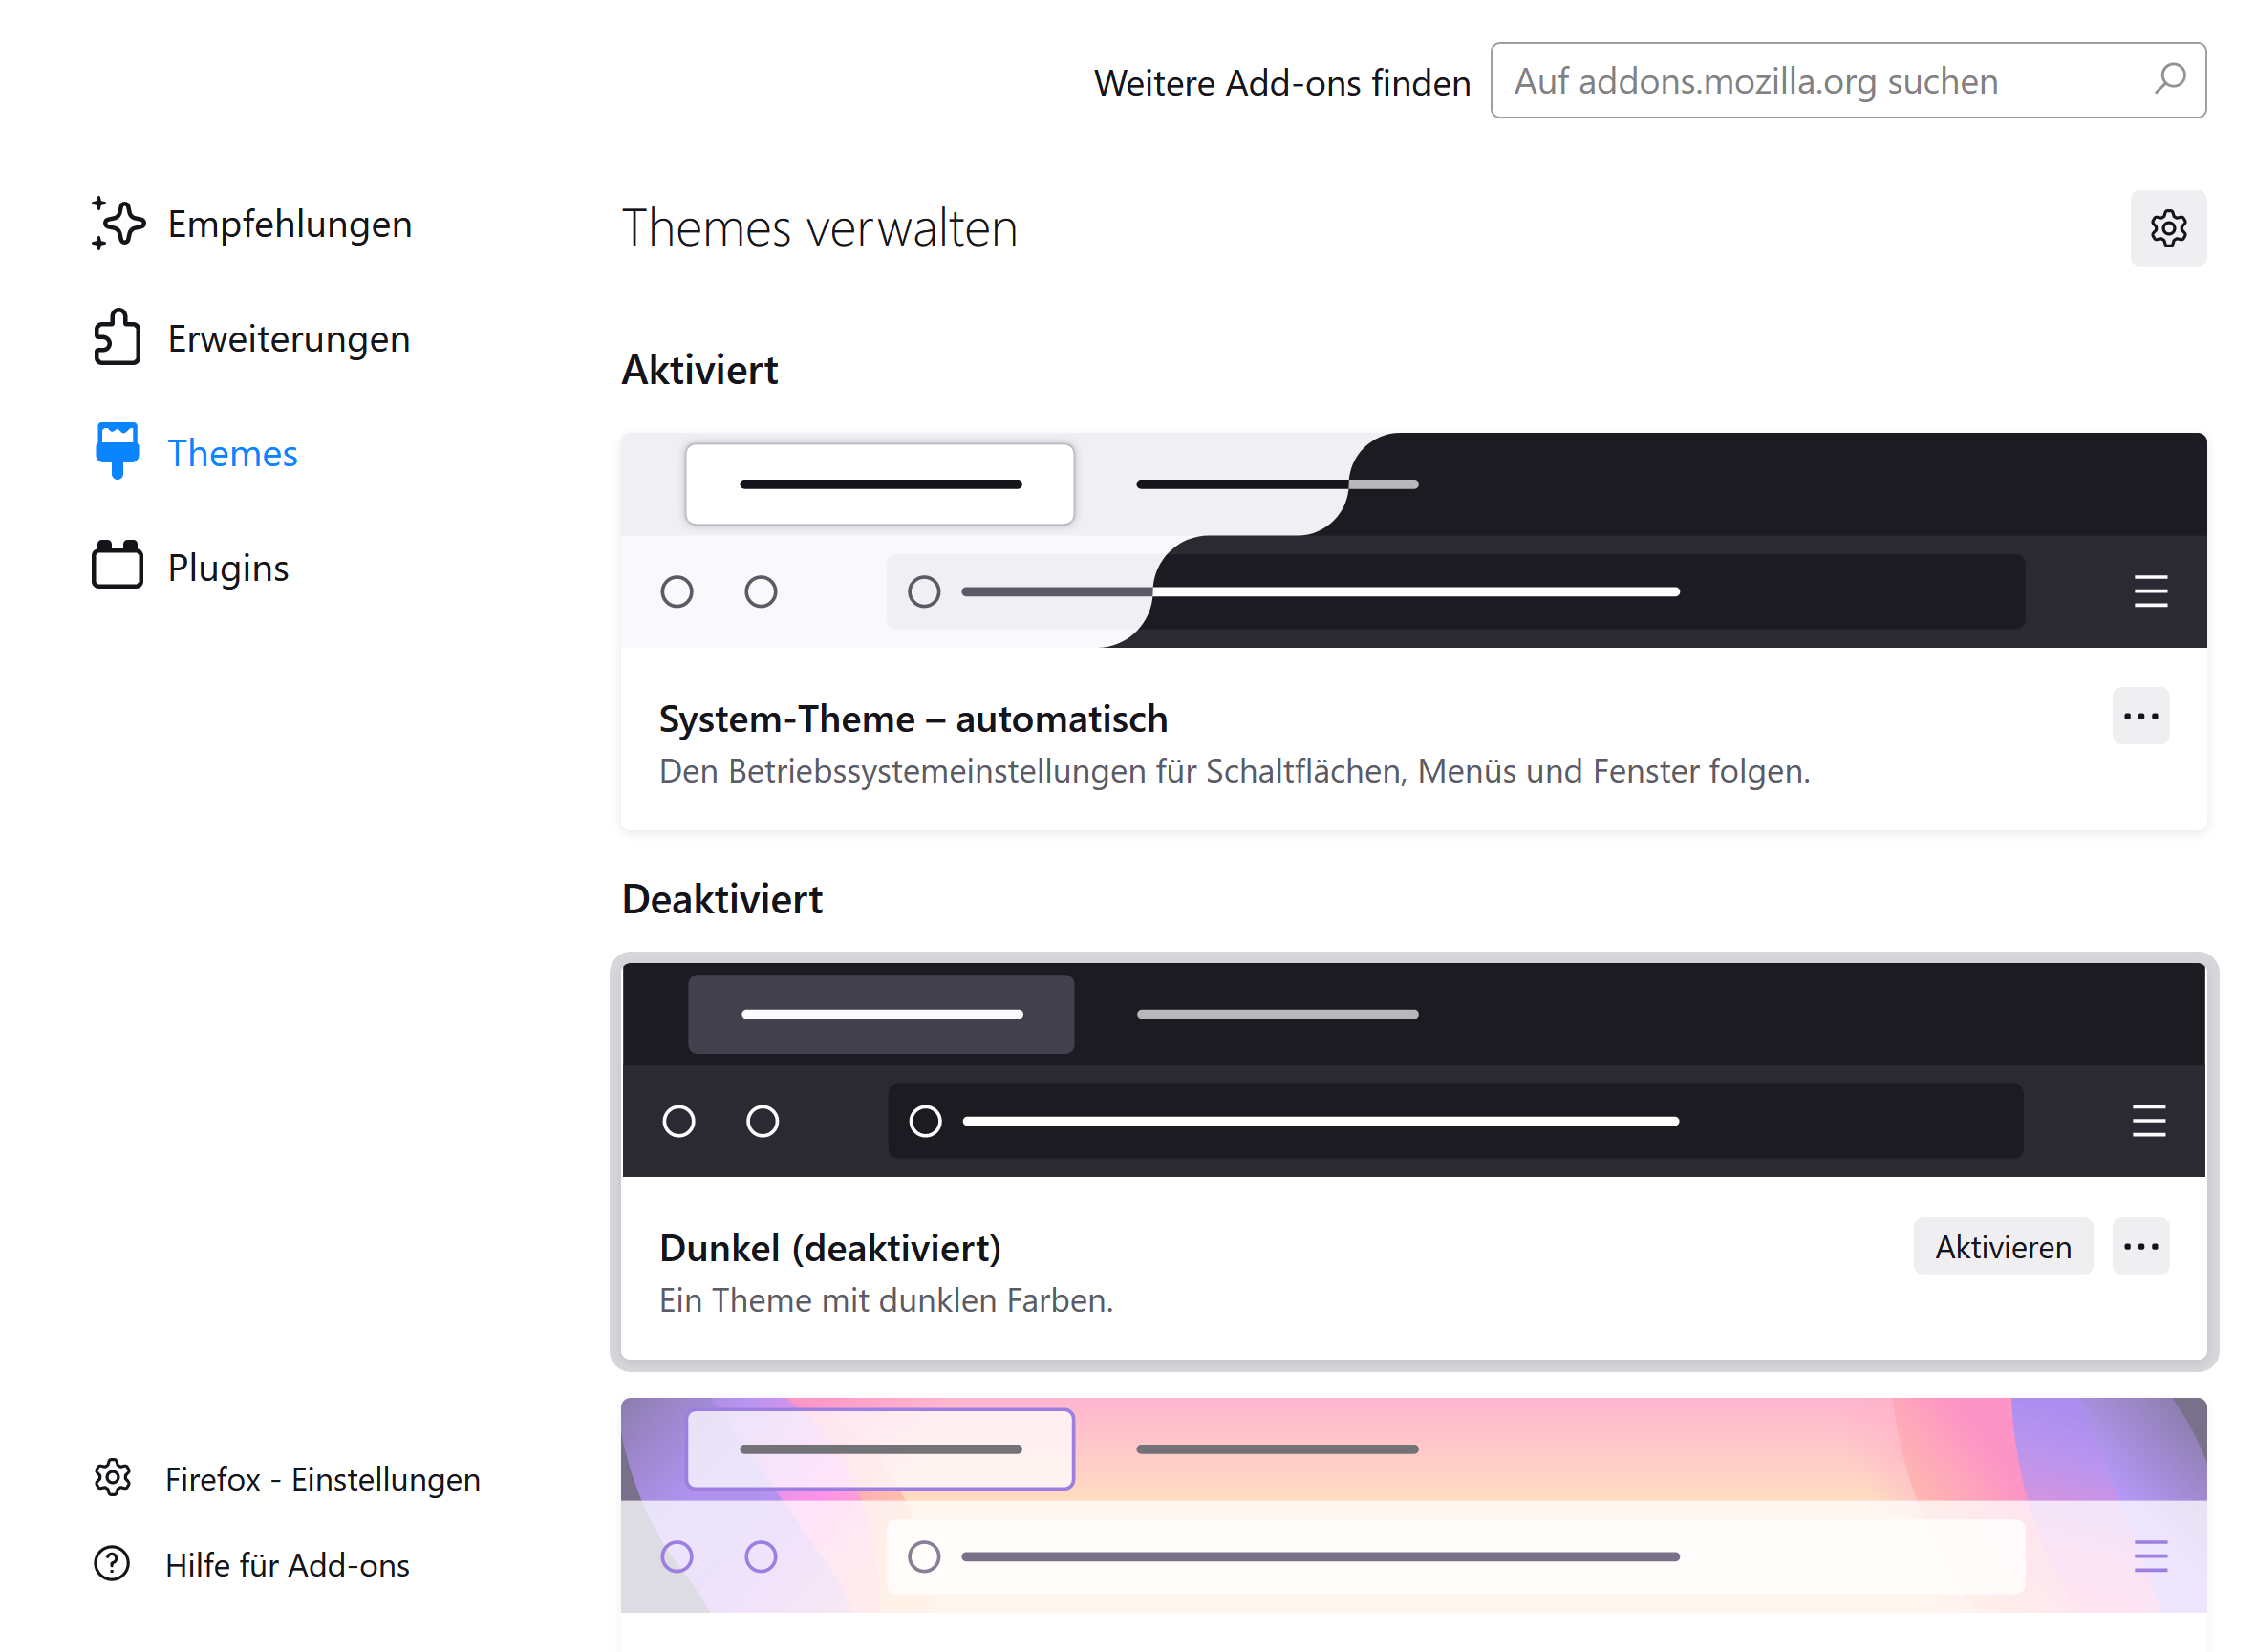Click the Erweiterungen puzzle piece icon
Image resolution: width=2256 pixels, height=1652 pixels.
[x=118, y=338]
